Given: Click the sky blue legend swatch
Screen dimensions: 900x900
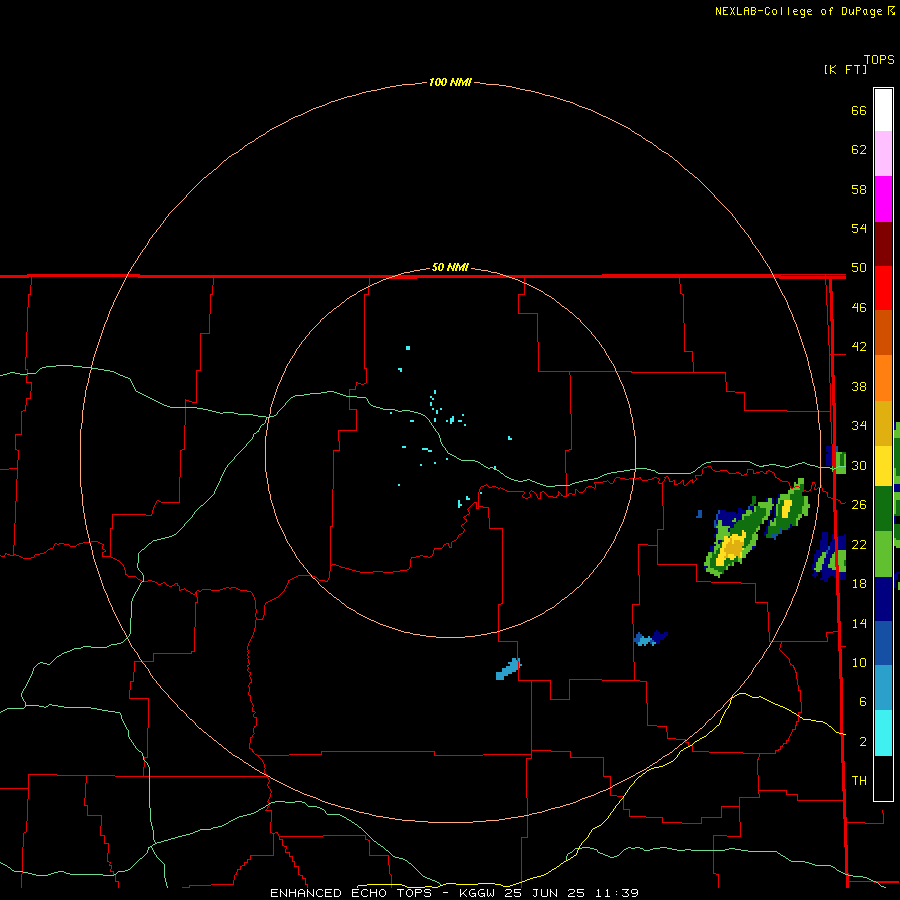Looking at the screenshot, I should click(883, 688).
